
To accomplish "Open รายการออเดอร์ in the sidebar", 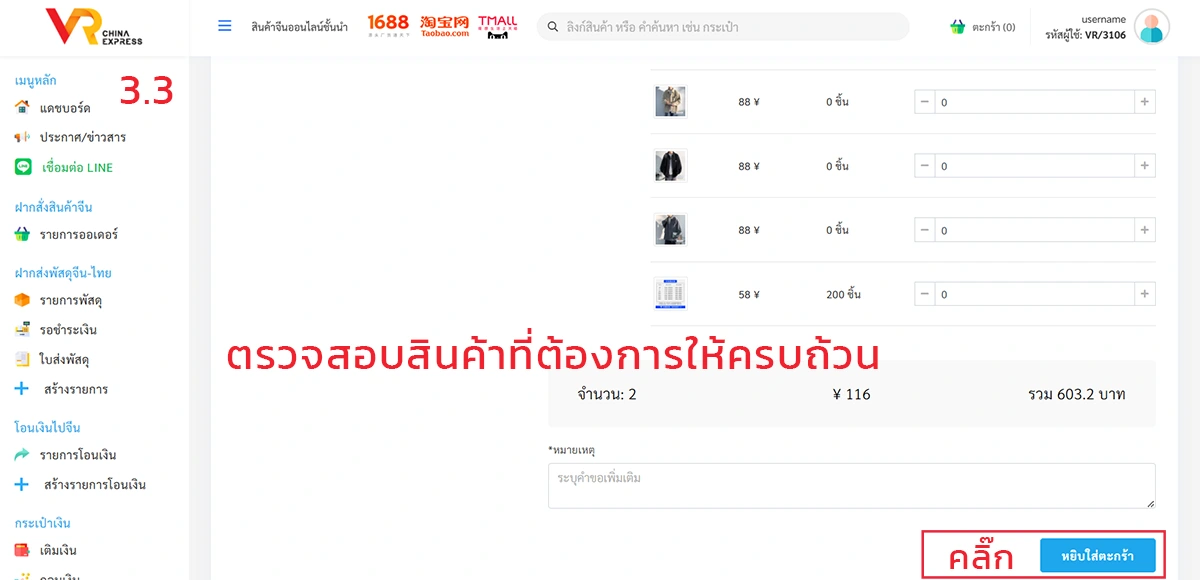I will point(79,234).
